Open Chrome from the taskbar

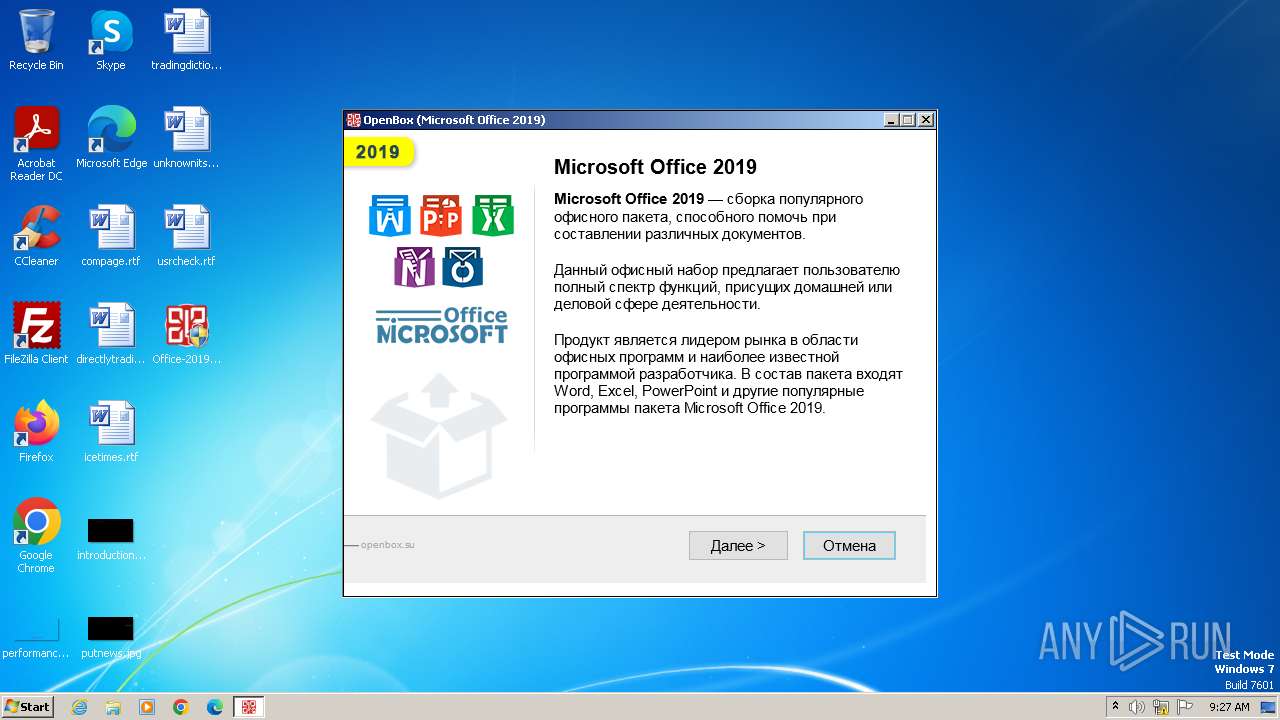(x=181, y=707)
